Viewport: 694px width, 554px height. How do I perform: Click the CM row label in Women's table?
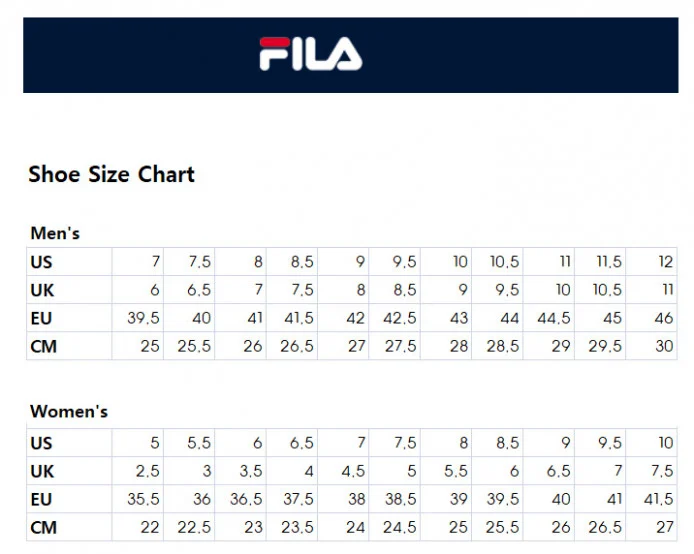[43, 527]
